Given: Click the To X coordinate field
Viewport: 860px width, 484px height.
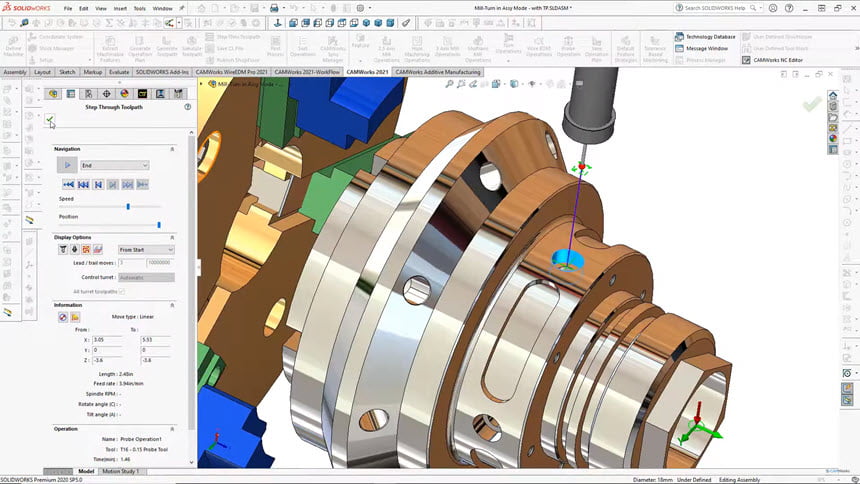Looking at the screenshot, I should (155, 340).
